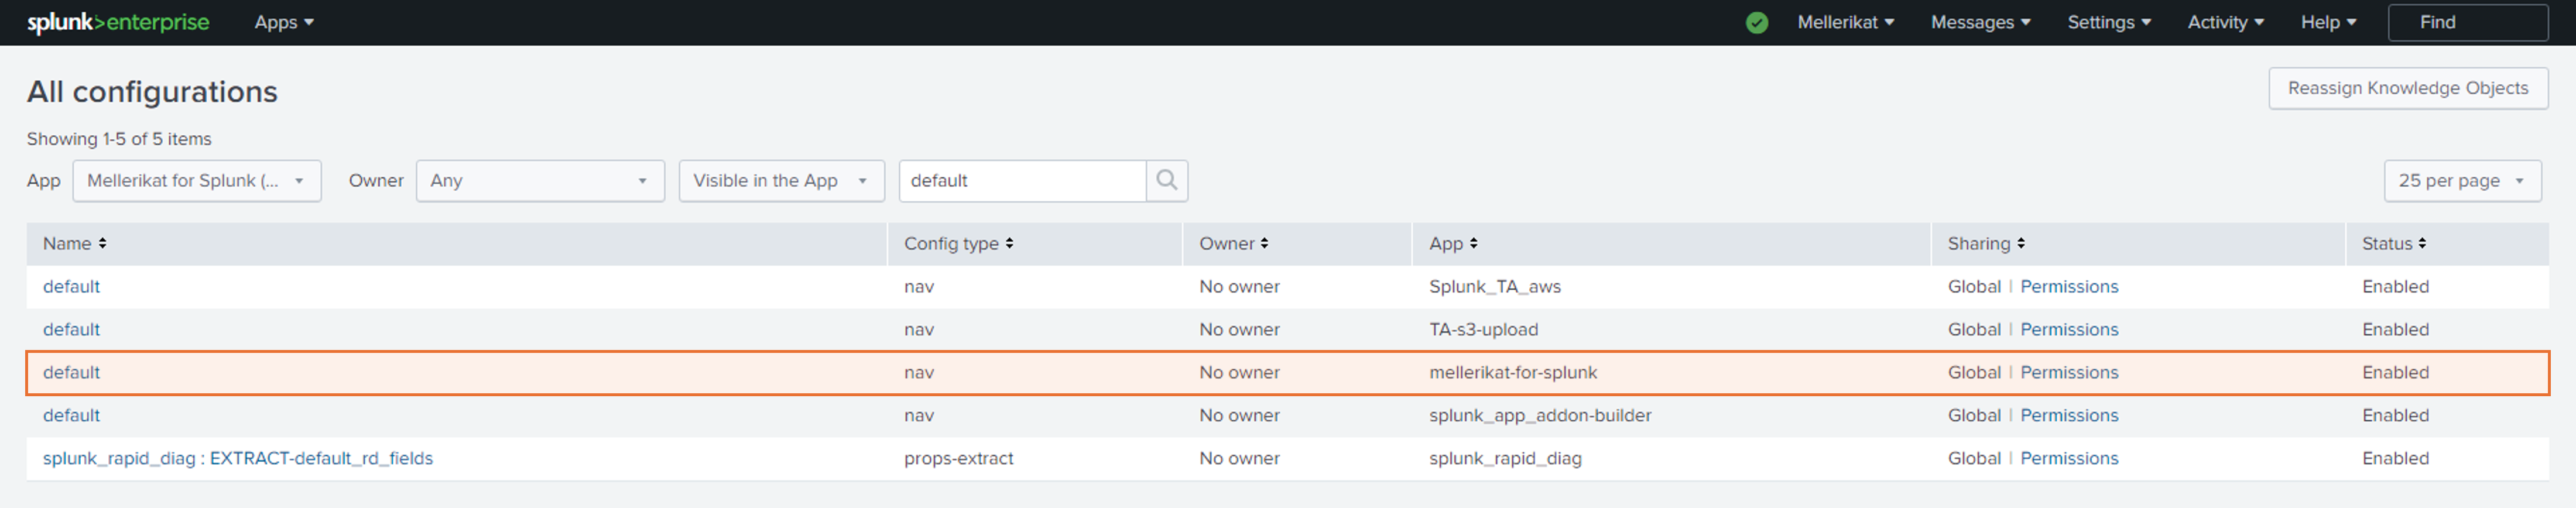Open the App filter dropdown
Screen dimensions: 2576x508
point(197,181)
